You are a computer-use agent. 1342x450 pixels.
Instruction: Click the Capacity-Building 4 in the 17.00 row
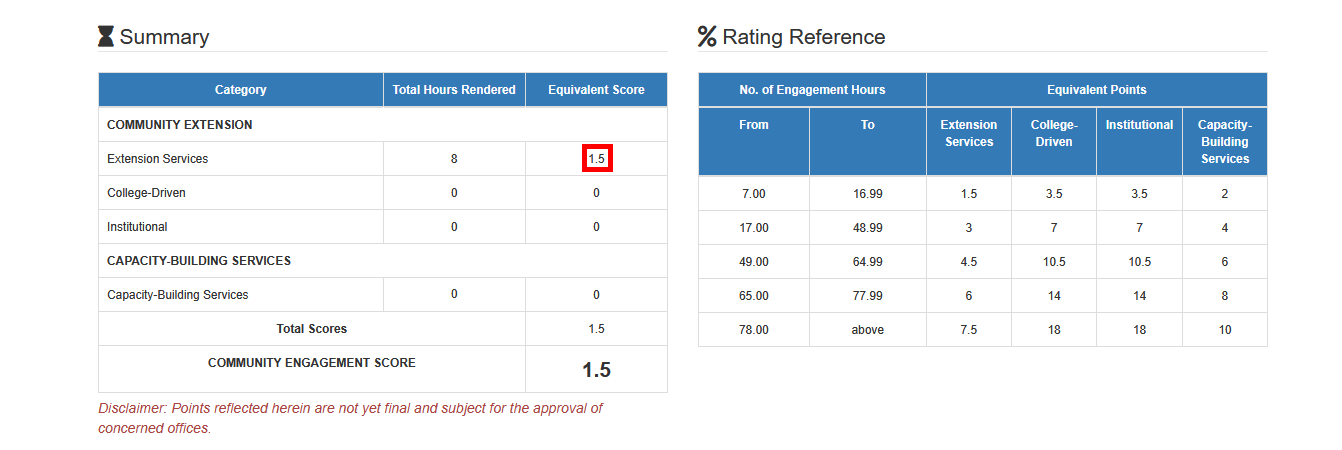point(1225,228)
